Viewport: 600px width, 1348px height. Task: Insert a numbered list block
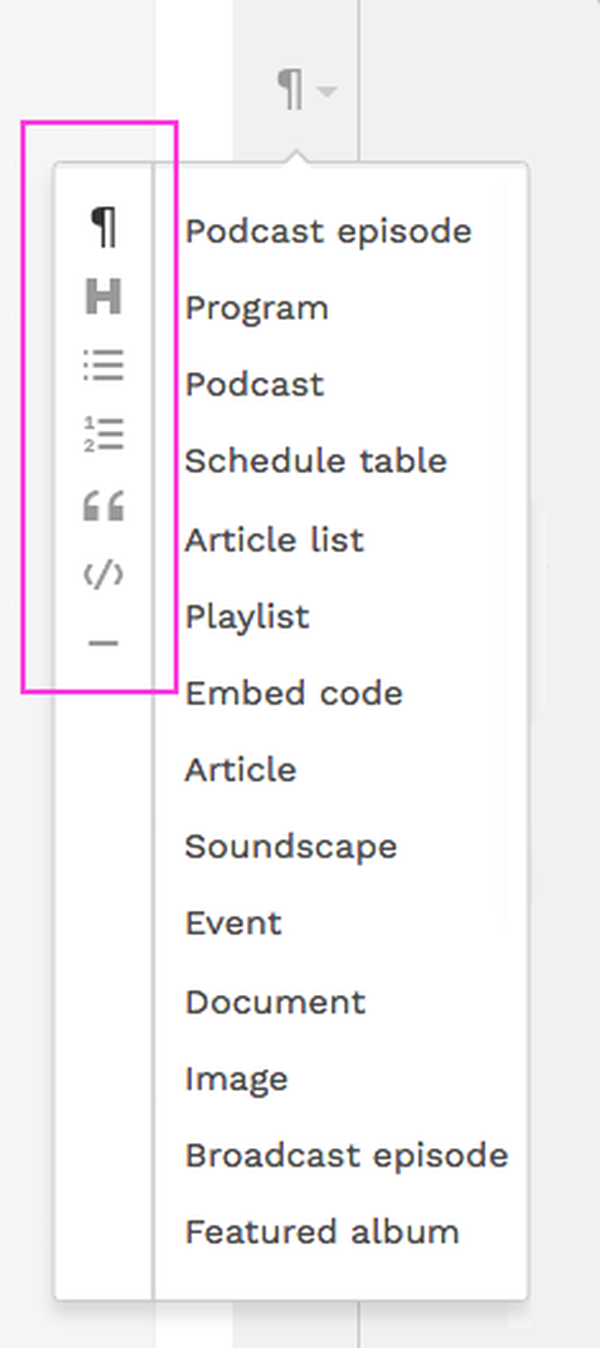pos(104,435)
